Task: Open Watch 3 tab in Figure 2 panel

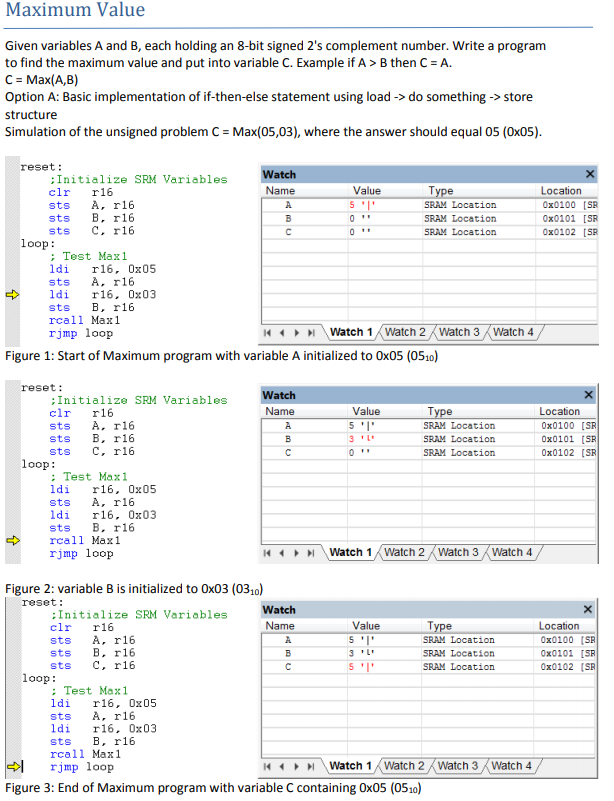Action: tap(459, 552)
